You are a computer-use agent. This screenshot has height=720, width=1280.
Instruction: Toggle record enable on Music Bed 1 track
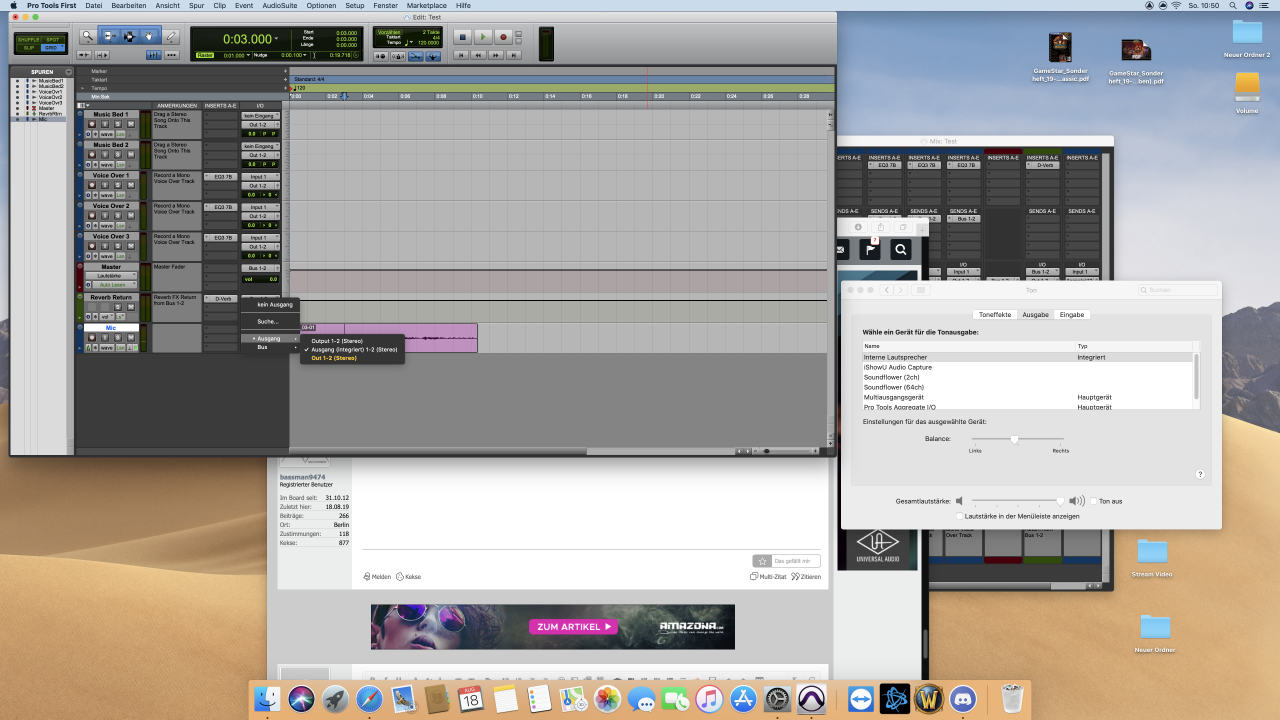tap(92, 124)
